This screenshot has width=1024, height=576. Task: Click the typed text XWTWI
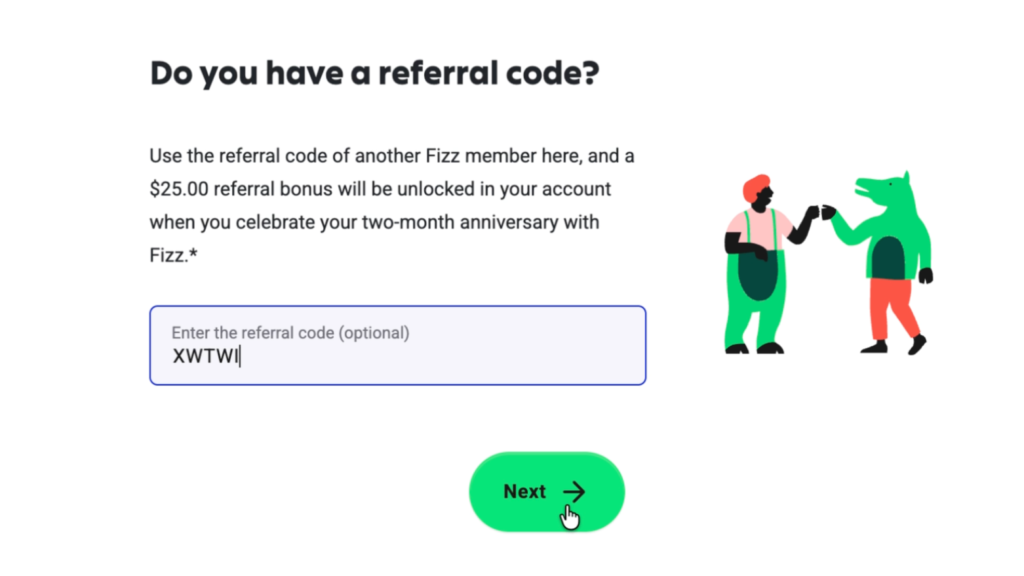click(x=205, y=357)
